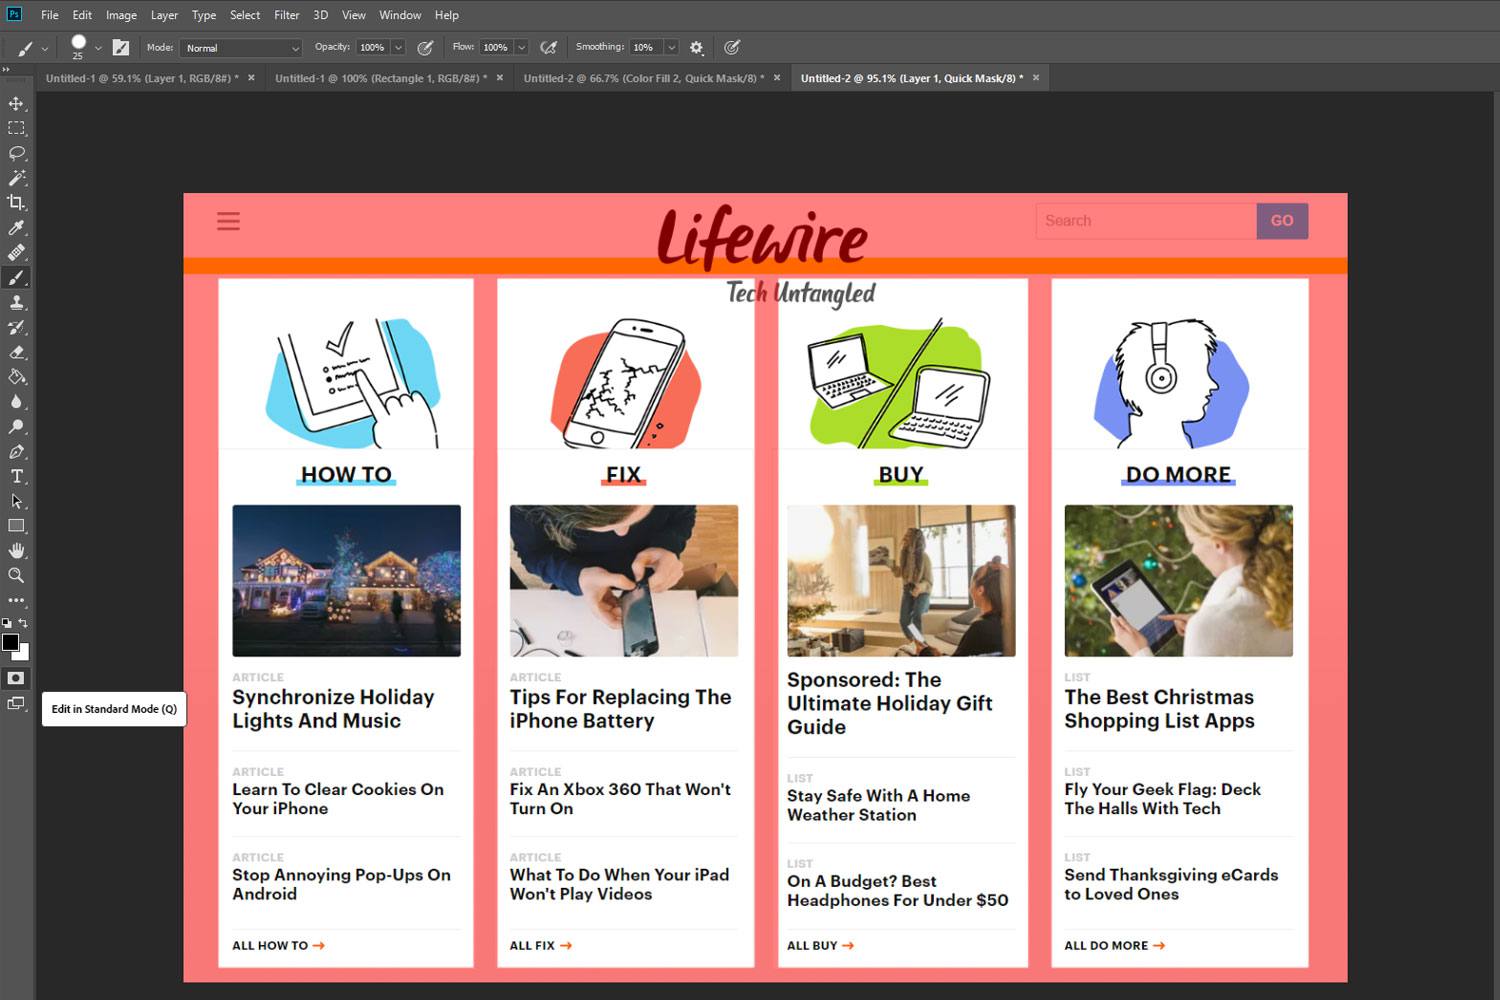Select the Brush tool in toolbar
This screenshot has height=1000, width=1500.
(16, 278)
